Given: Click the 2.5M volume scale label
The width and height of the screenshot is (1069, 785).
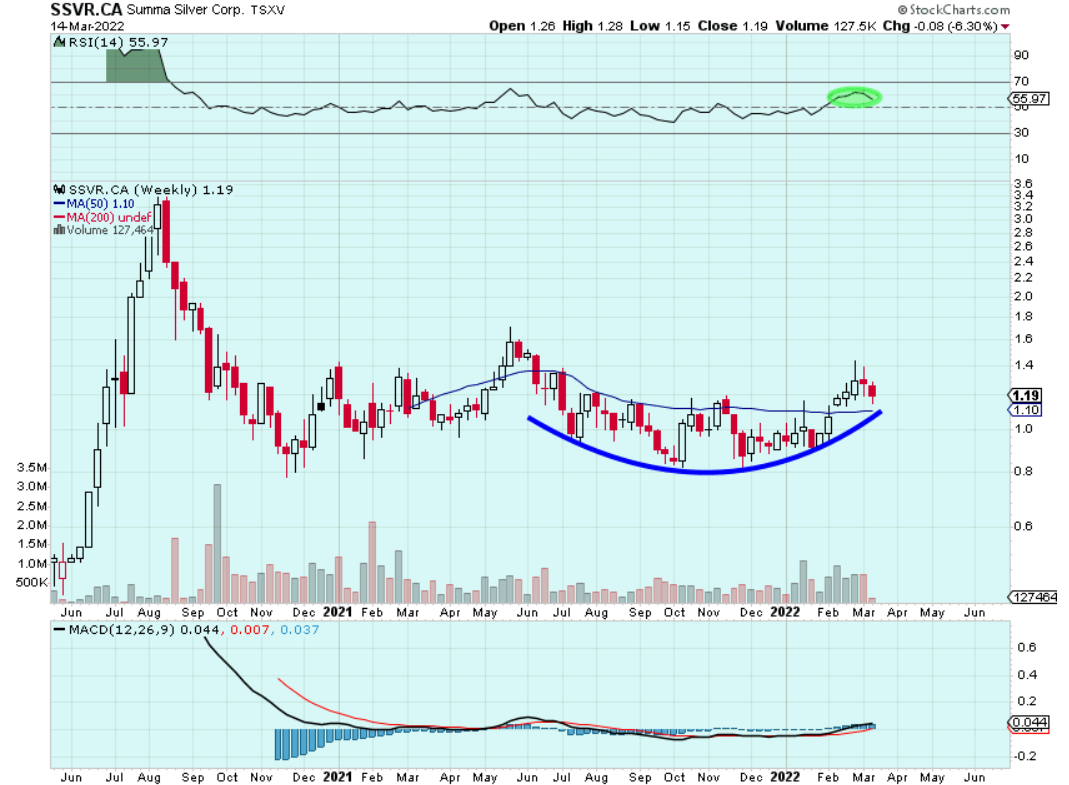Looking at the screenshot, I should click(x=32, y=506).
